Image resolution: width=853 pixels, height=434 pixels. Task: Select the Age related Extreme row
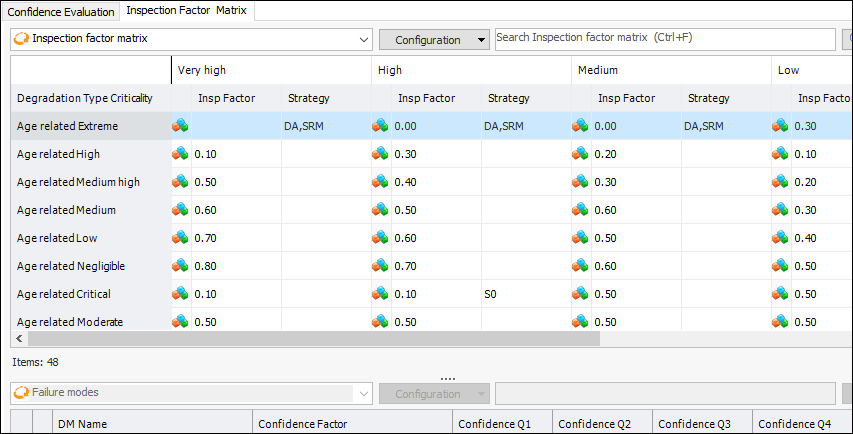pyautogui.click(x=68, y=126)
